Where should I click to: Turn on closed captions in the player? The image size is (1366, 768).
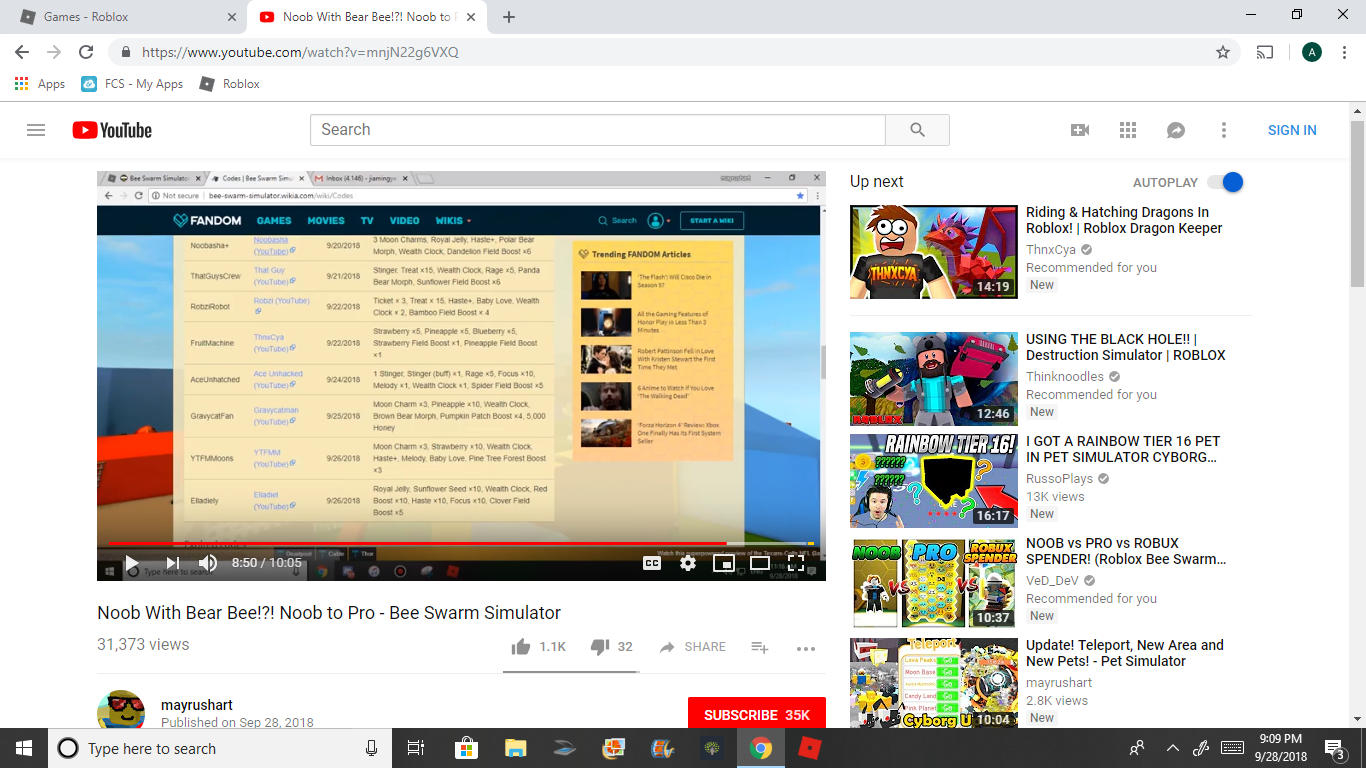(x=651, y=563)
